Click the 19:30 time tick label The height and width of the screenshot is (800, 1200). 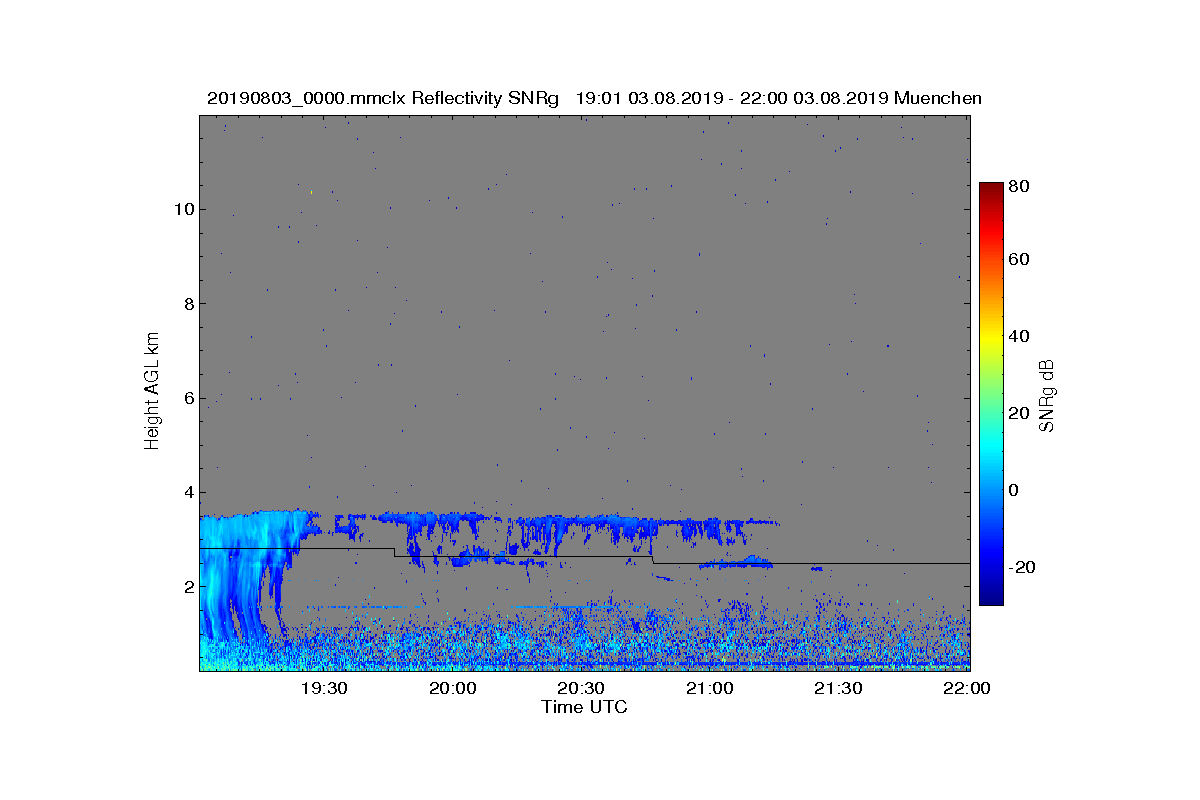[324, 688]
